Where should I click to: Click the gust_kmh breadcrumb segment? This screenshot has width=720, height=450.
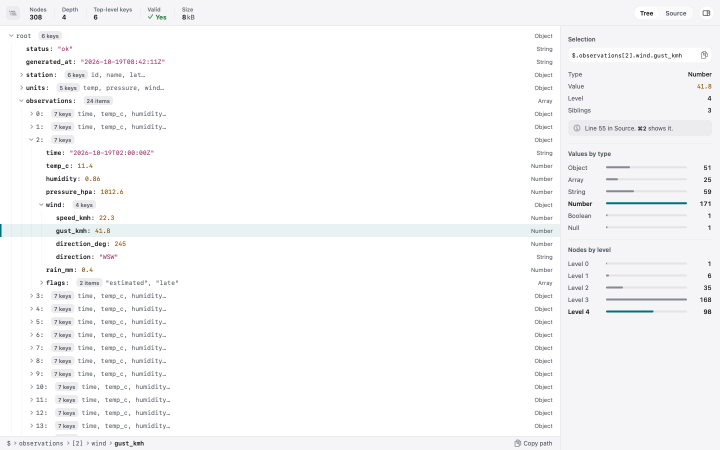(x=129, y=443)
